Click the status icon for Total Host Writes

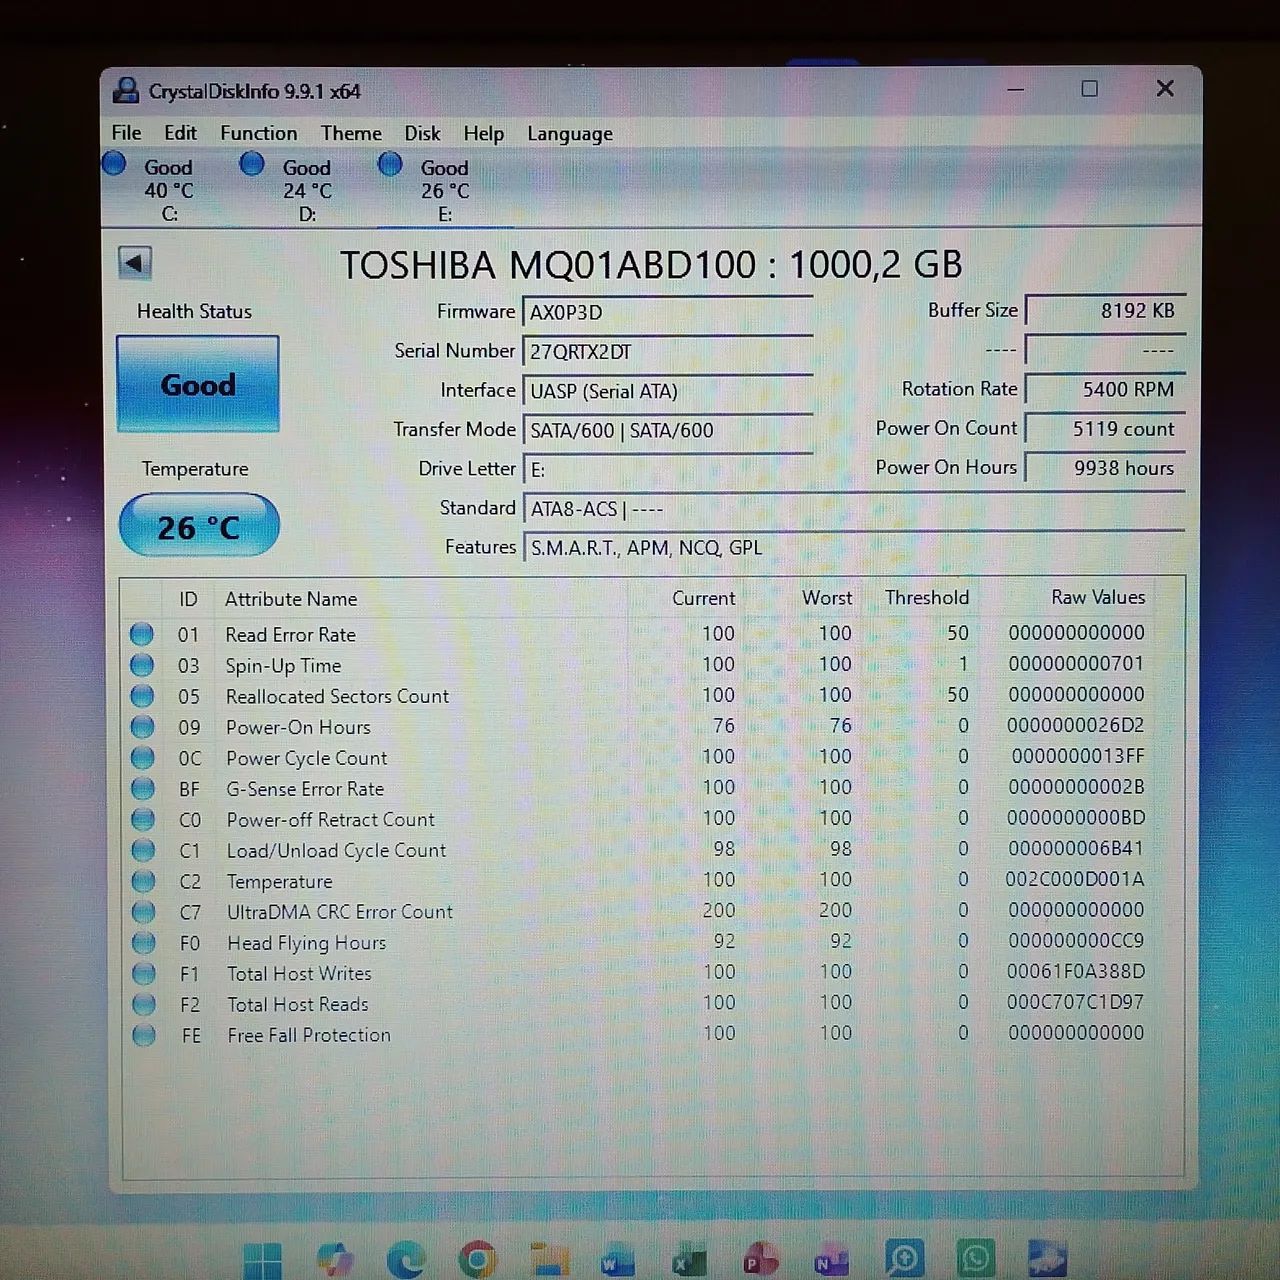point(144,973)
